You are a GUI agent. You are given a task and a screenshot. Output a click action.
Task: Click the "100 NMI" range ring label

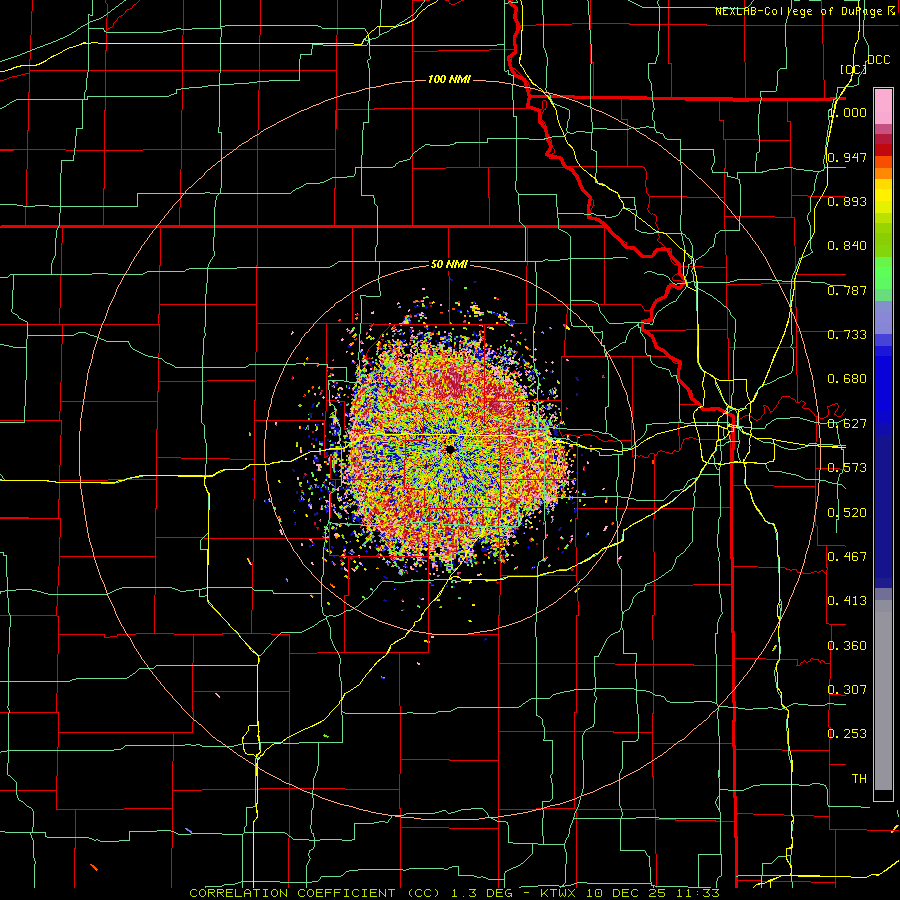coord(449,79)
